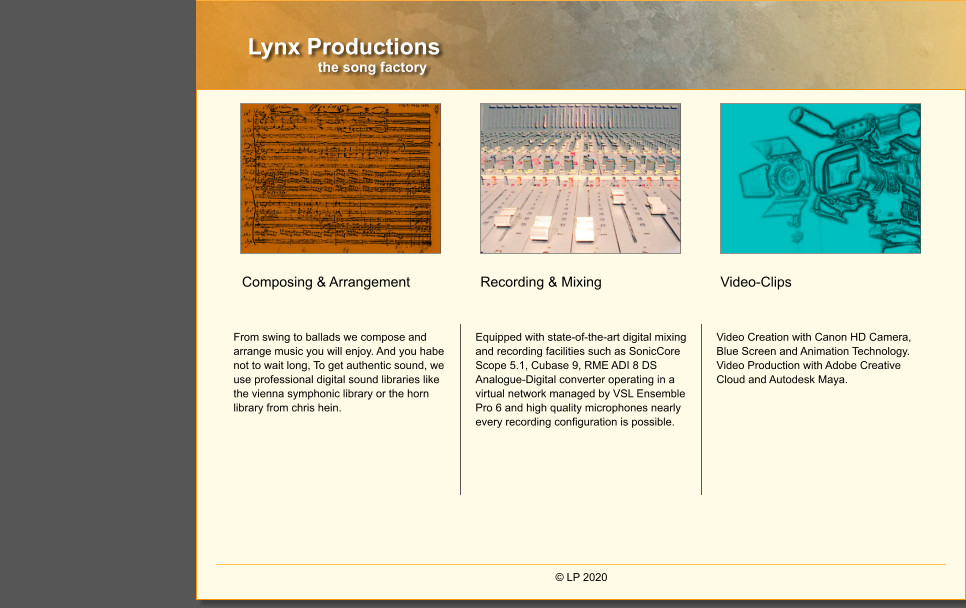The image size is (966, 608).
Task: Click the divider between recording and video columns
Action: pyautogui.click(x=701, y=409)
